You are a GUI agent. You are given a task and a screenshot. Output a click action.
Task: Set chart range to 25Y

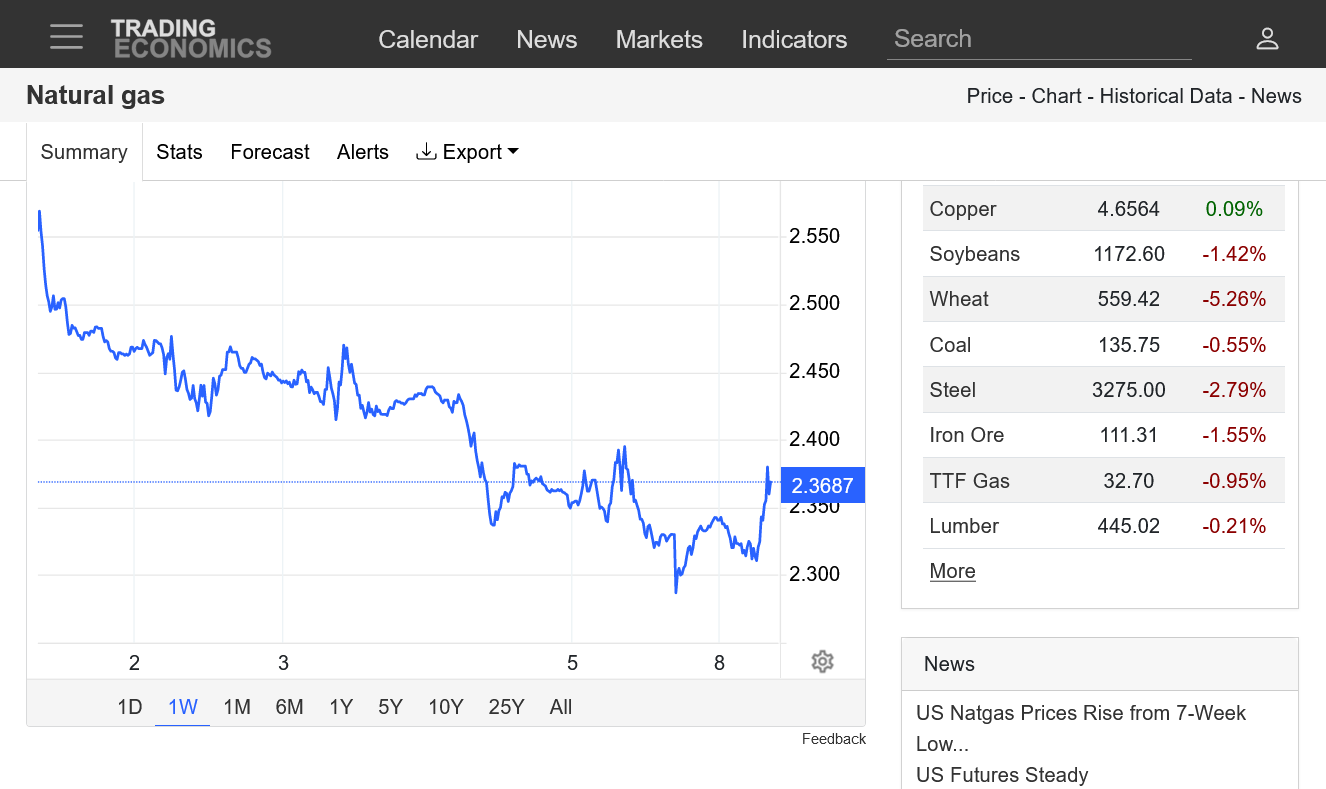coord(506,707)
